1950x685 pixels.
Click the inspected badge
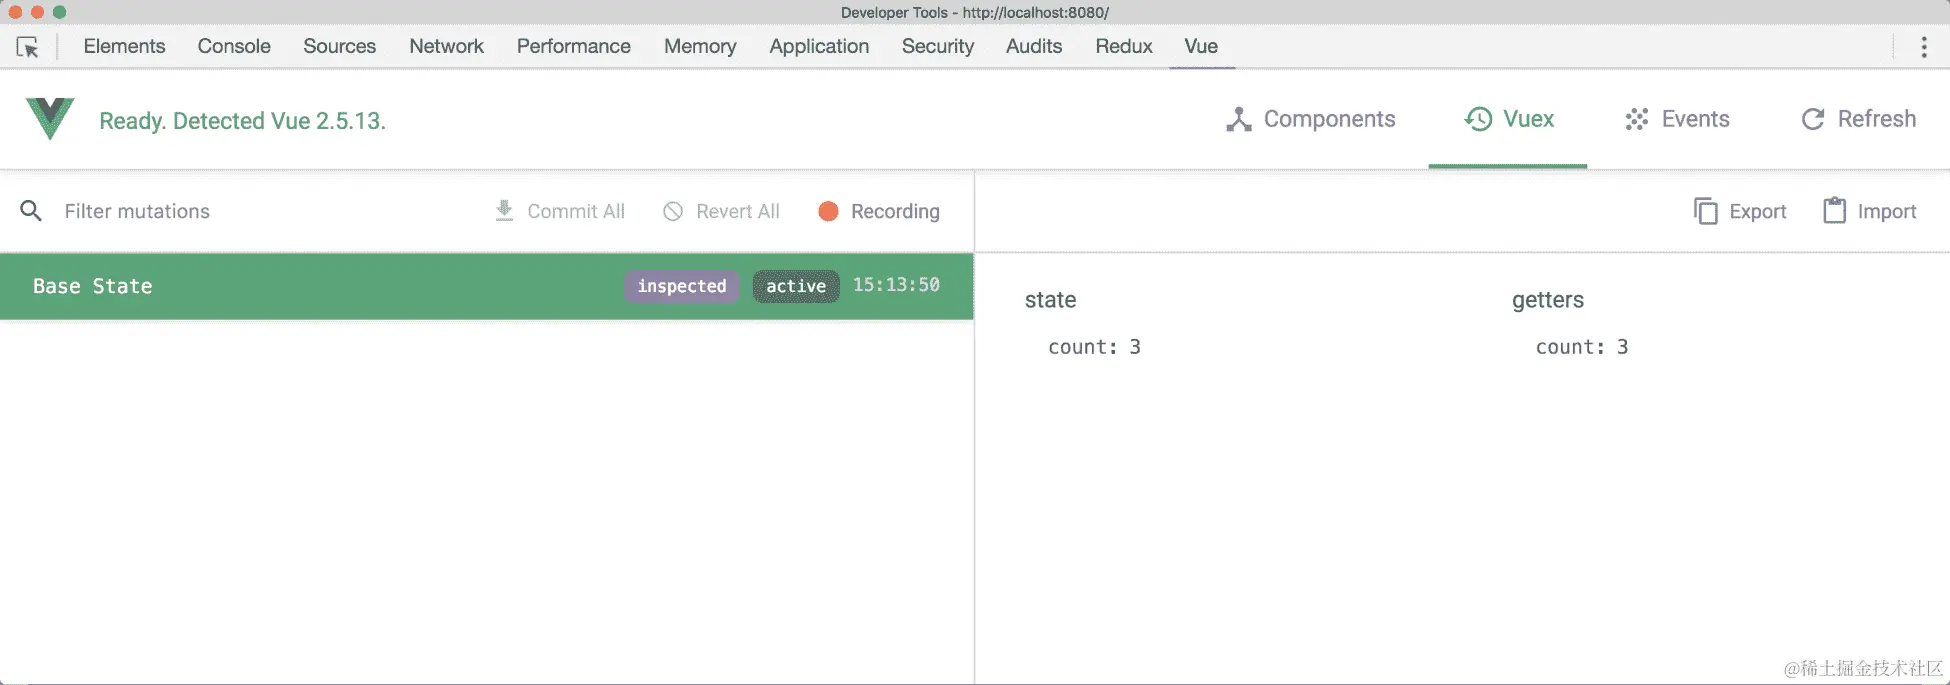682,286
